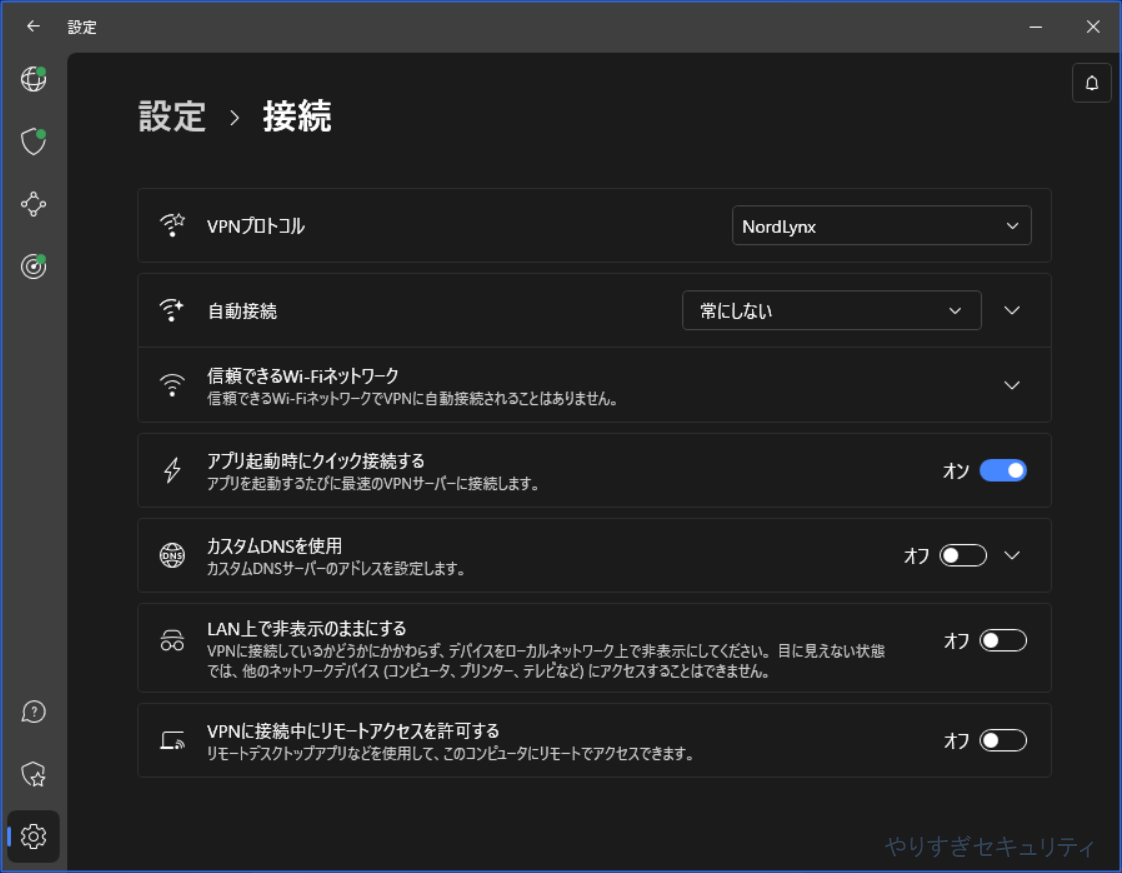This screenshot has height=873, width=1122.
Task: Open the star shield icon in sidebar
Action: pos(34,774)
